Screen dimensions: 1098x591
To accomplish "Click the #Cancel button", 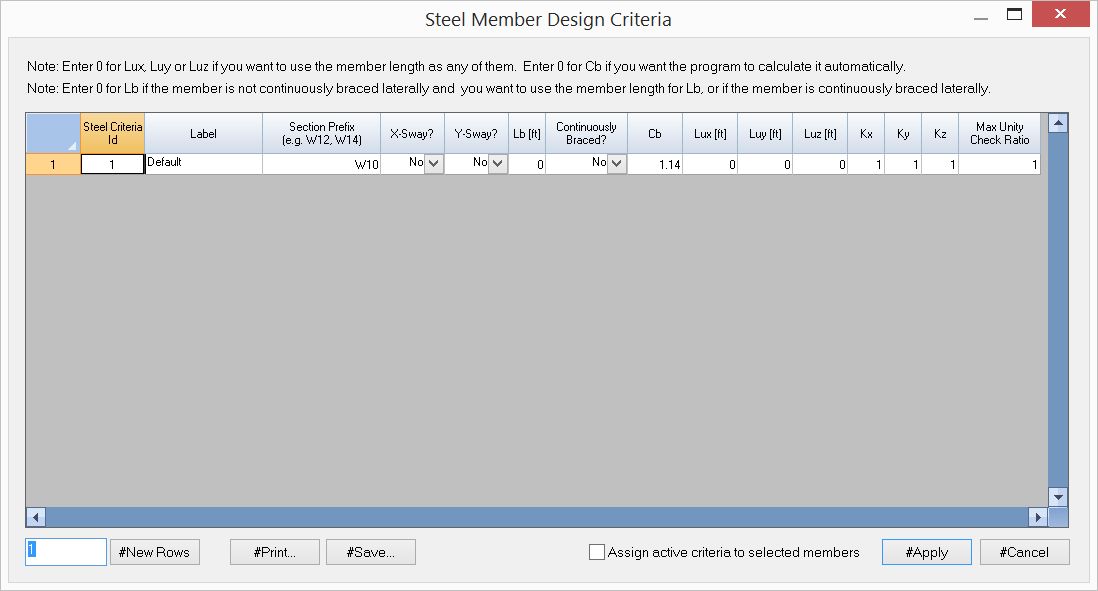I will 1024,551.
